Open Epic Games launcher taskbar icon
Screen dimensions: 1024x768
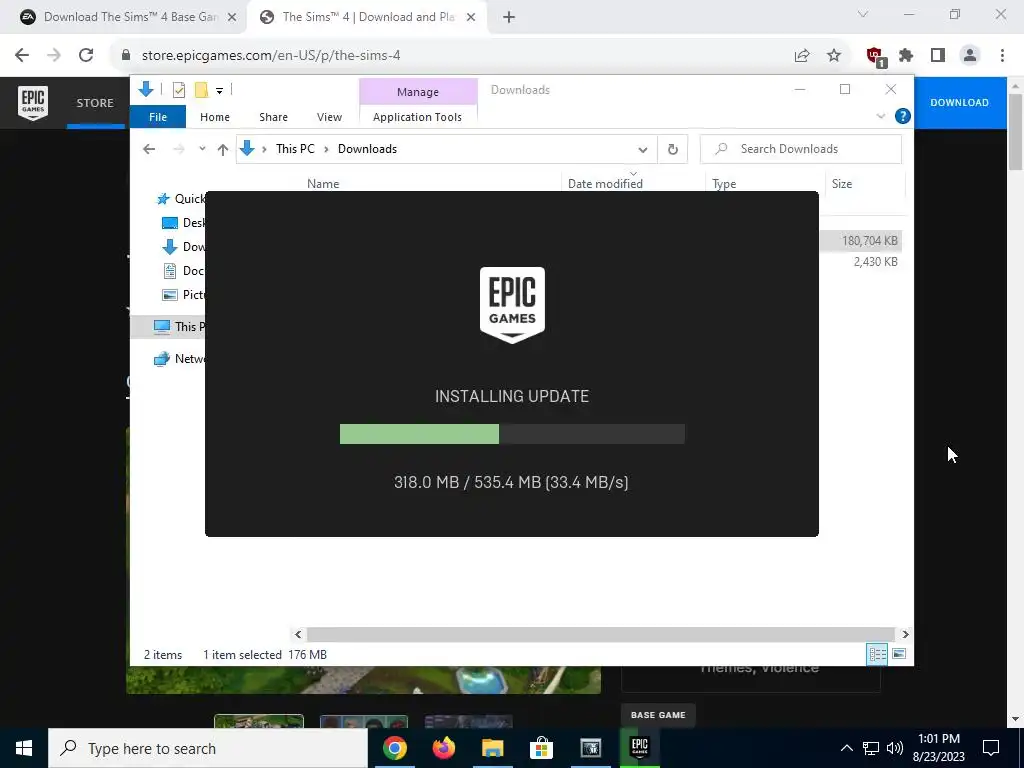point(639,748)
